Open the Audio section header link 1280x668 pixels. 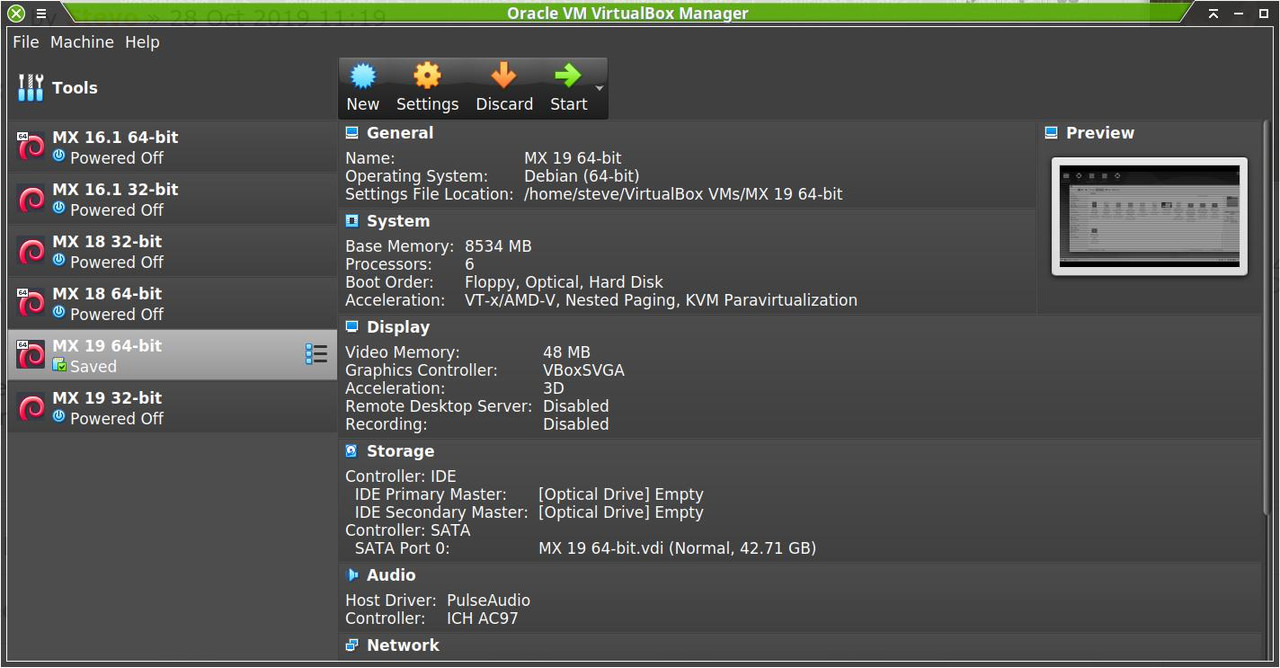tap(391, 575)
